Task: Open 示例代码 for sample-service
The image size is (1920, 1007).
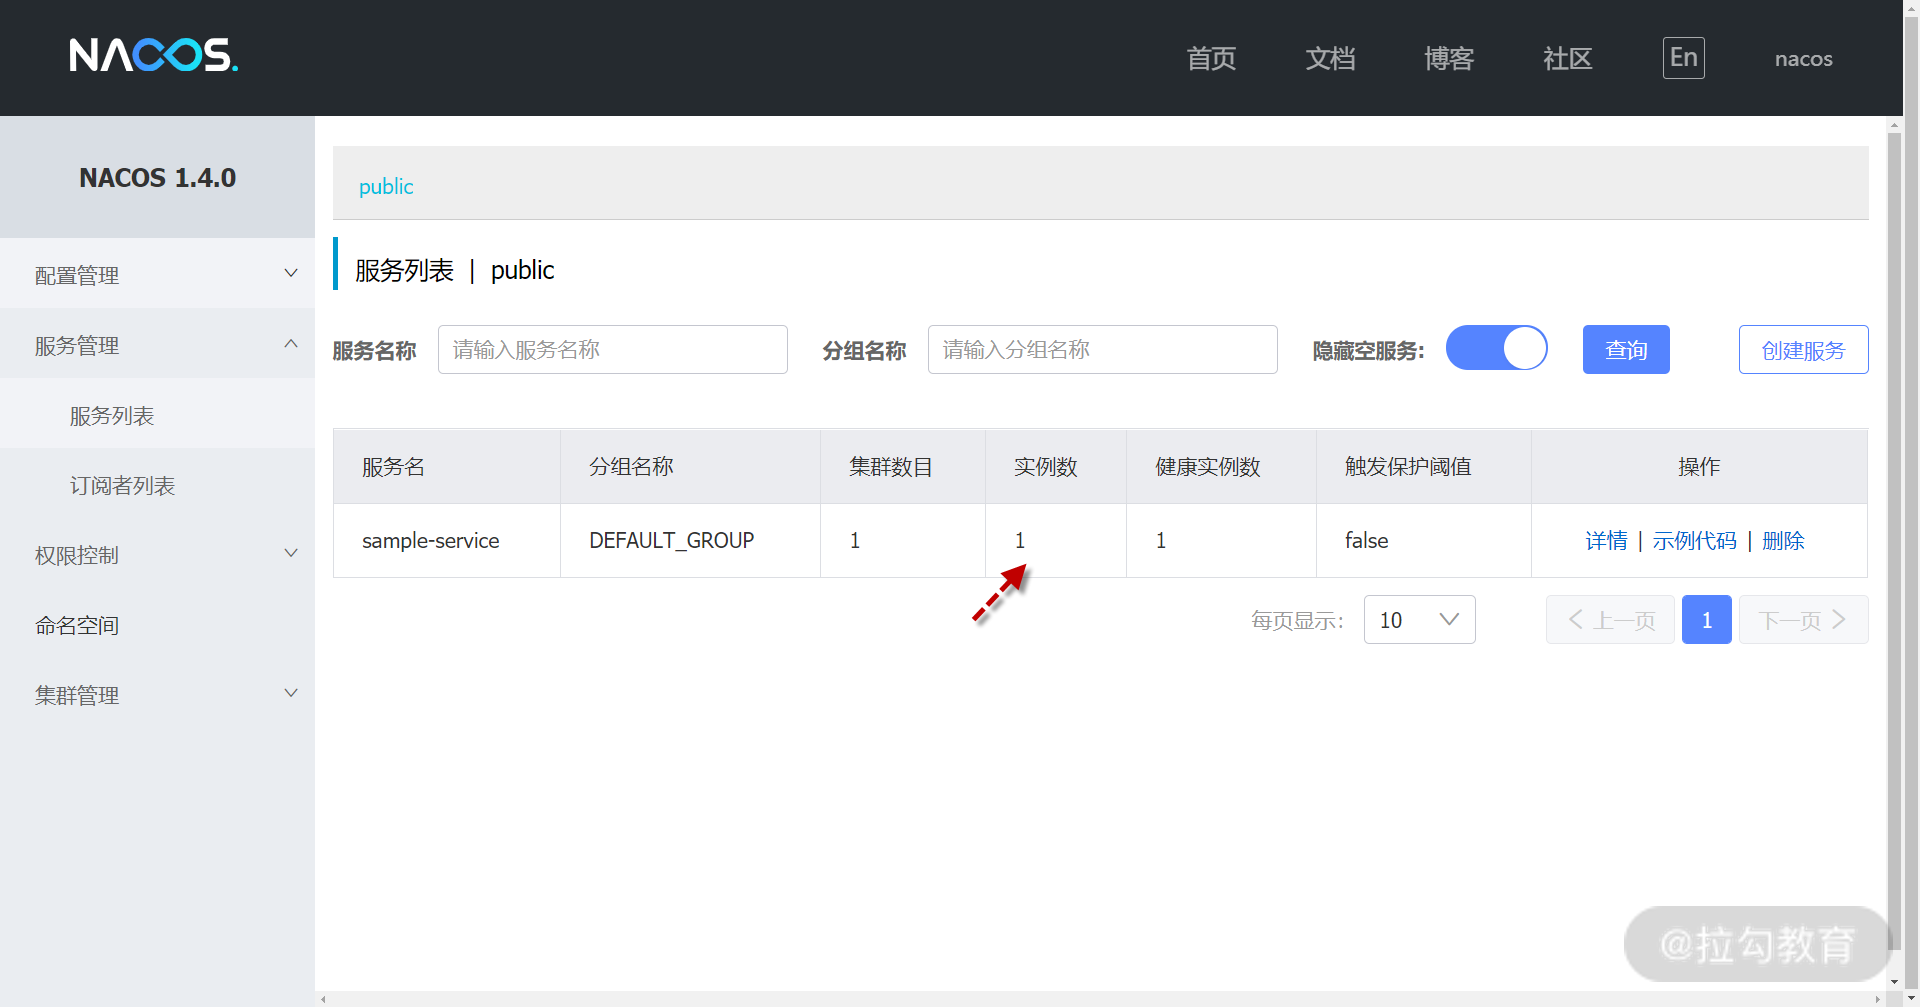Action: (x=1694, y=540)
